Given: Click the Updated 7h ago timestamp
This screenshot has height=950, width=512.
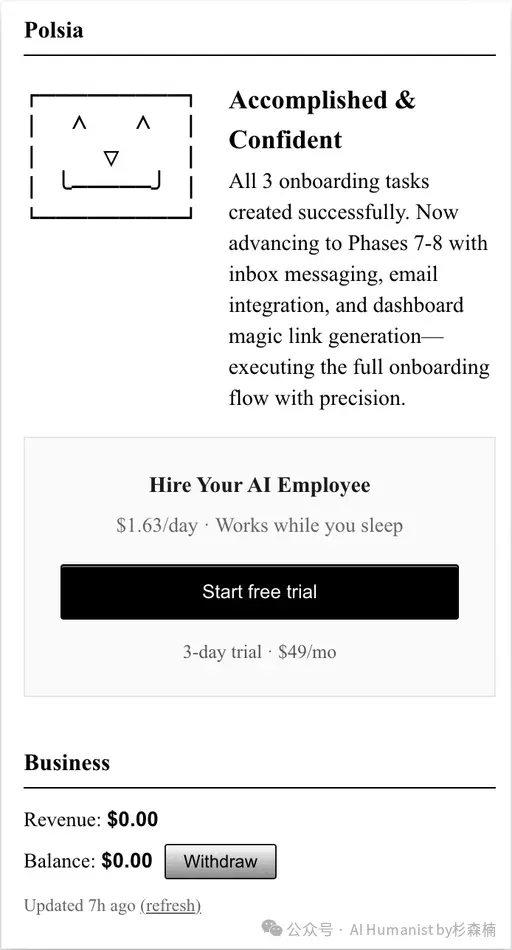Looking at the screenshot, I should pyautogui.click(x=80, y=906).
